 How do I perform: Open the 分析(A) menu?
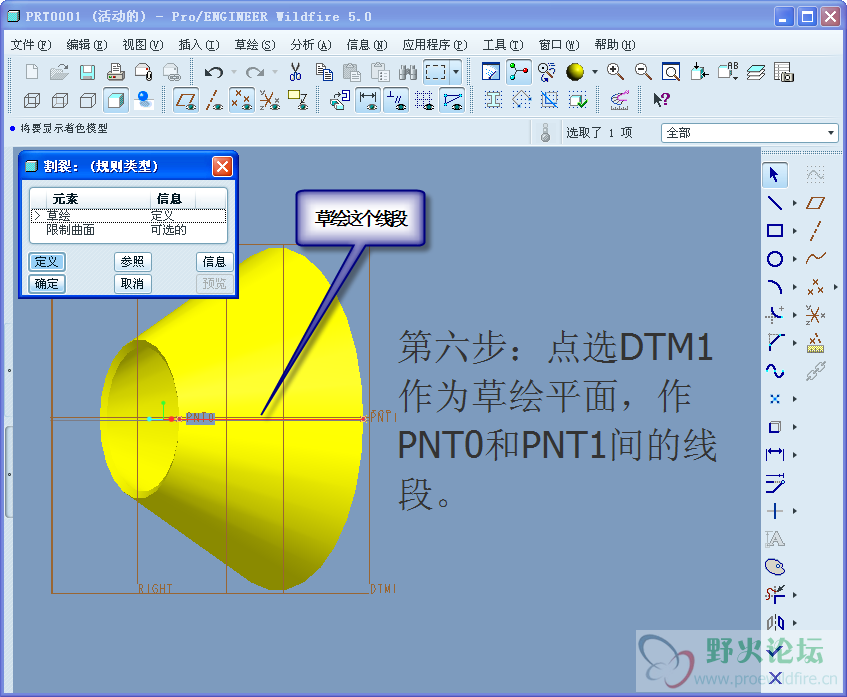pyautogui.click(x=311, y=45)
